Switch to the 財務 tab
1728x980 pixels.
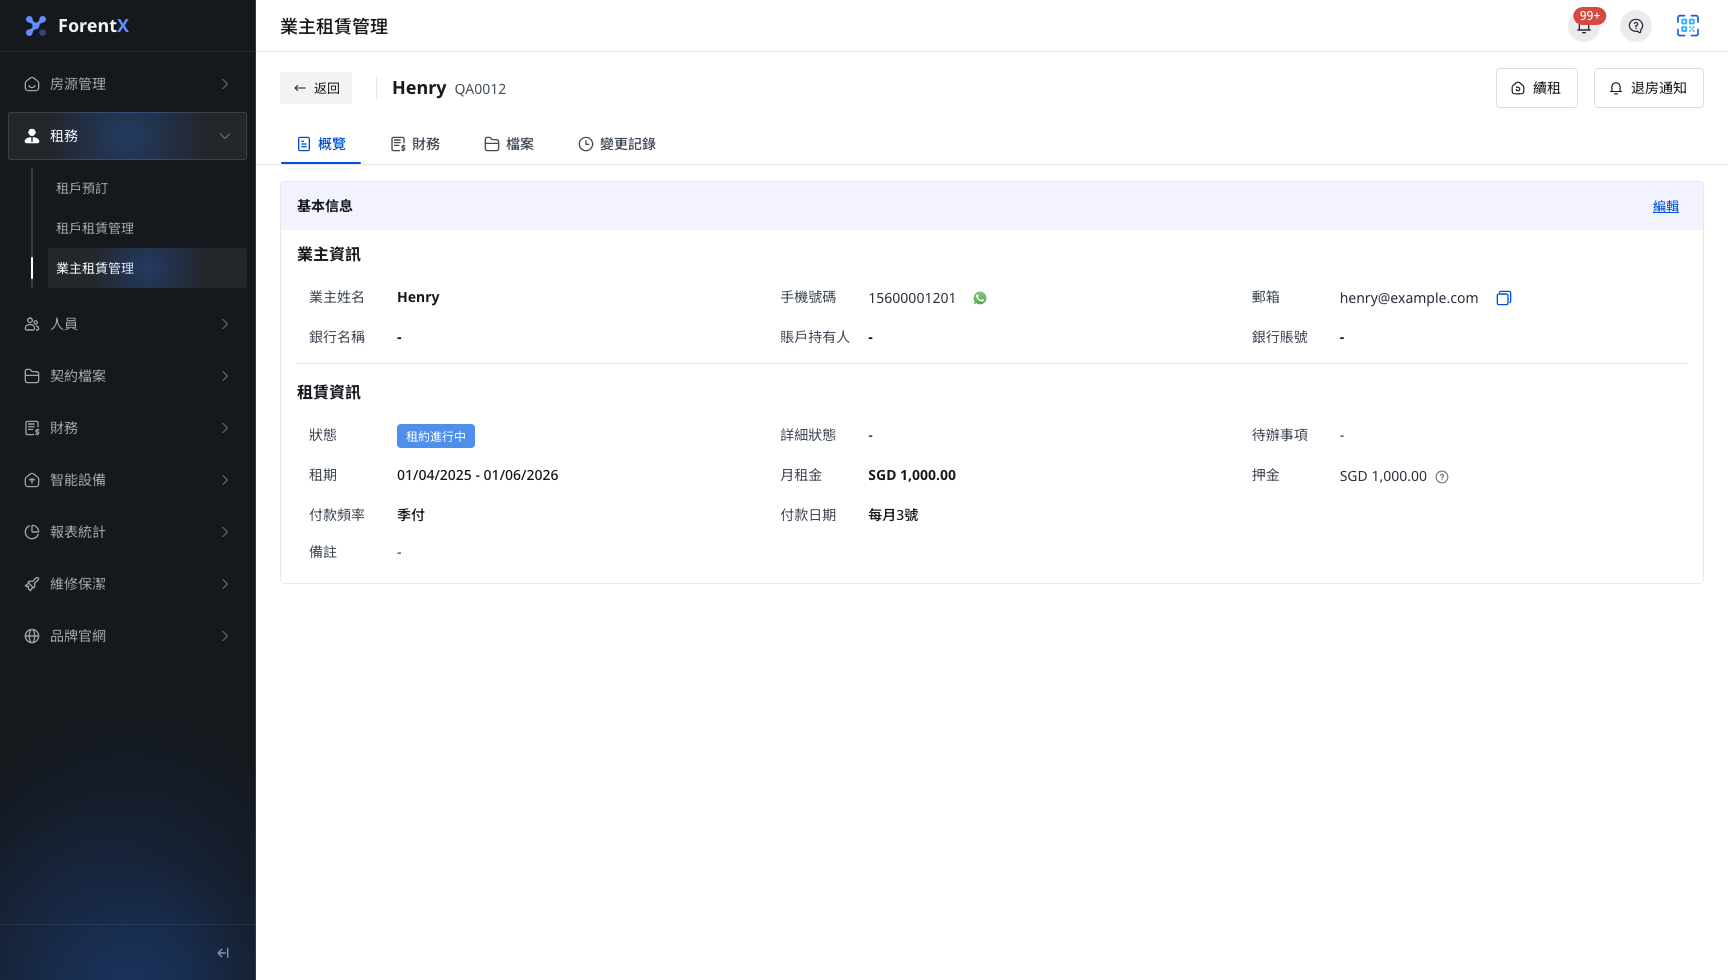point(415,144)
